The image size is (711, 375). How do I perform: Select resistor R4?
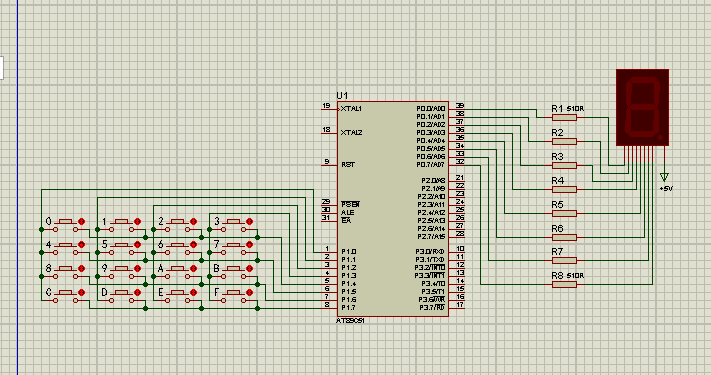pos(565,190)
